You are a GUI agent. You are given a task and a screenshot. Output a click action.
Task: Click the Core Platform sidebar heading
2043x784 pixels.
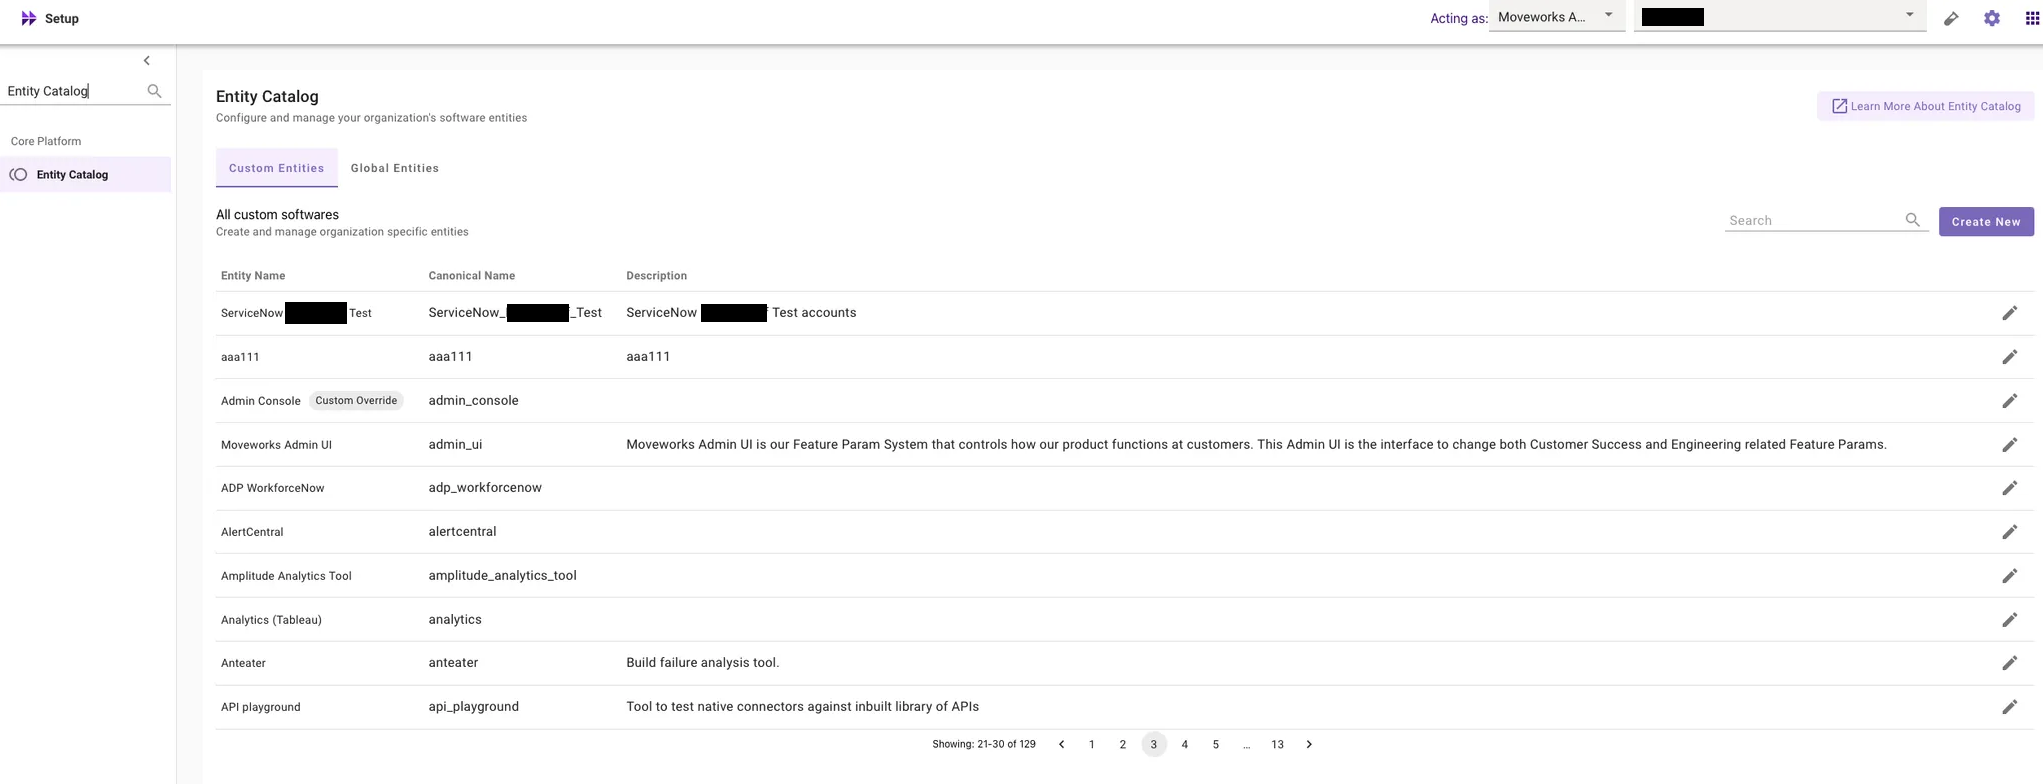pos(46,141)
